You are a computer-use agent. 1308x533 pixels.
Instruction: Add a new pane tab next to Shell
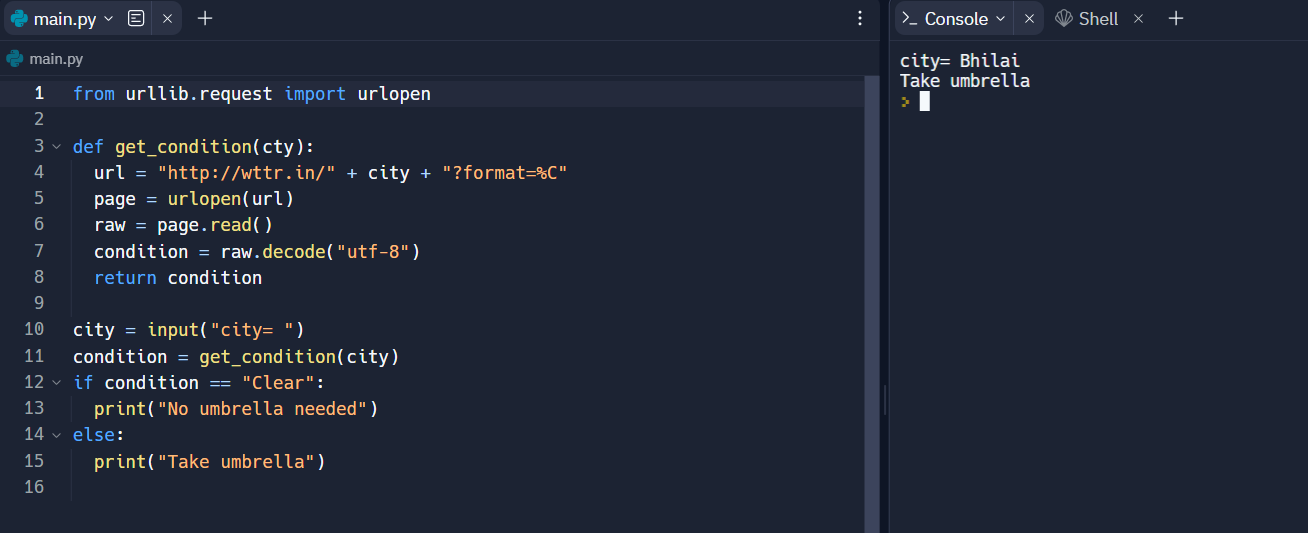pos(1176,18)
